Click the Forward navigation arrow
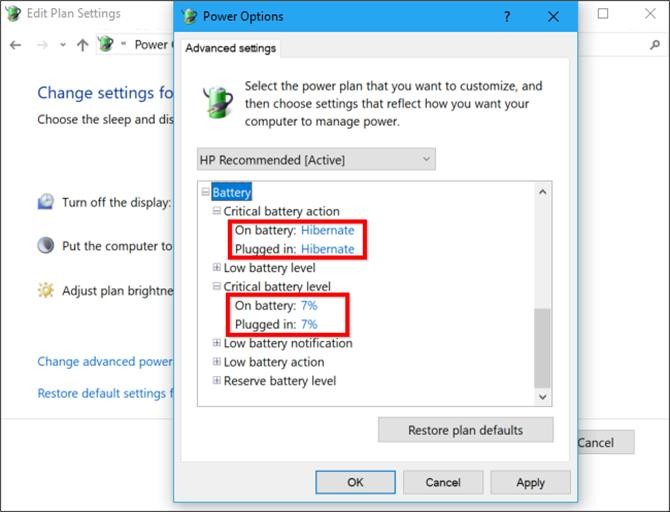670x512 pixels. point(41,45)
